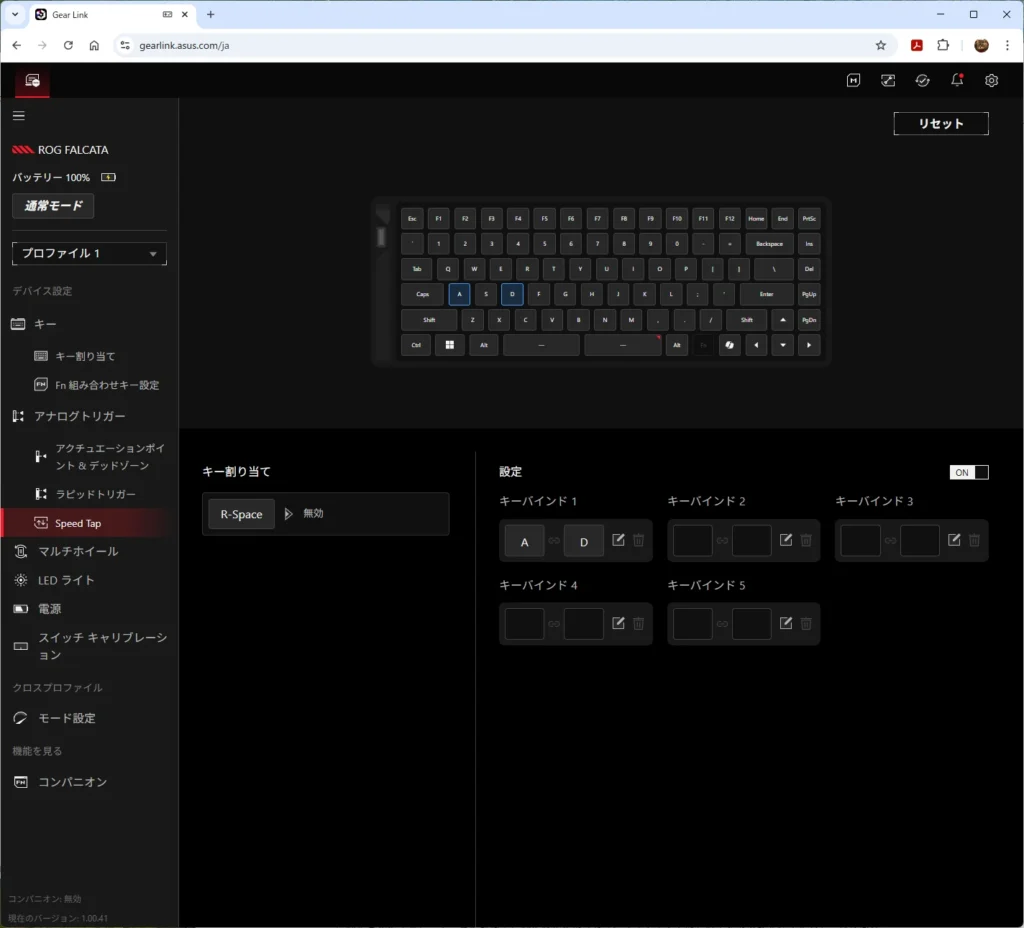
Task: Click the Adobe Acrobat extension icon
Action: [x=915, y=45]
